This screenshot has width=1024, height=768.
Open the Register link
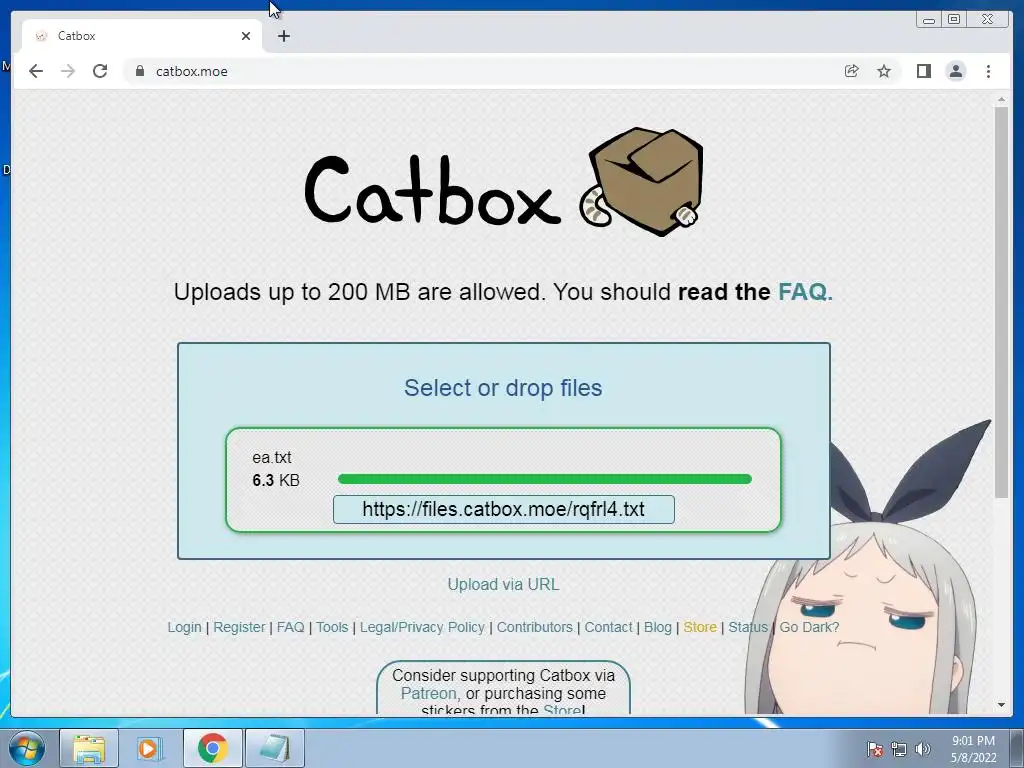pyautogui.click(x=239, y=627)
